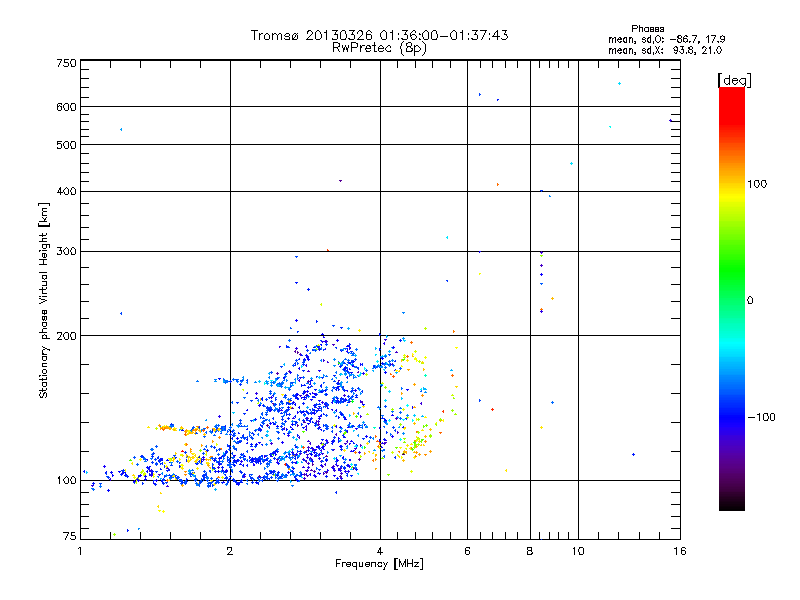Click the colorbar label '0'
800x600 pixels.
pyautogui.click(x=749, y=300)
